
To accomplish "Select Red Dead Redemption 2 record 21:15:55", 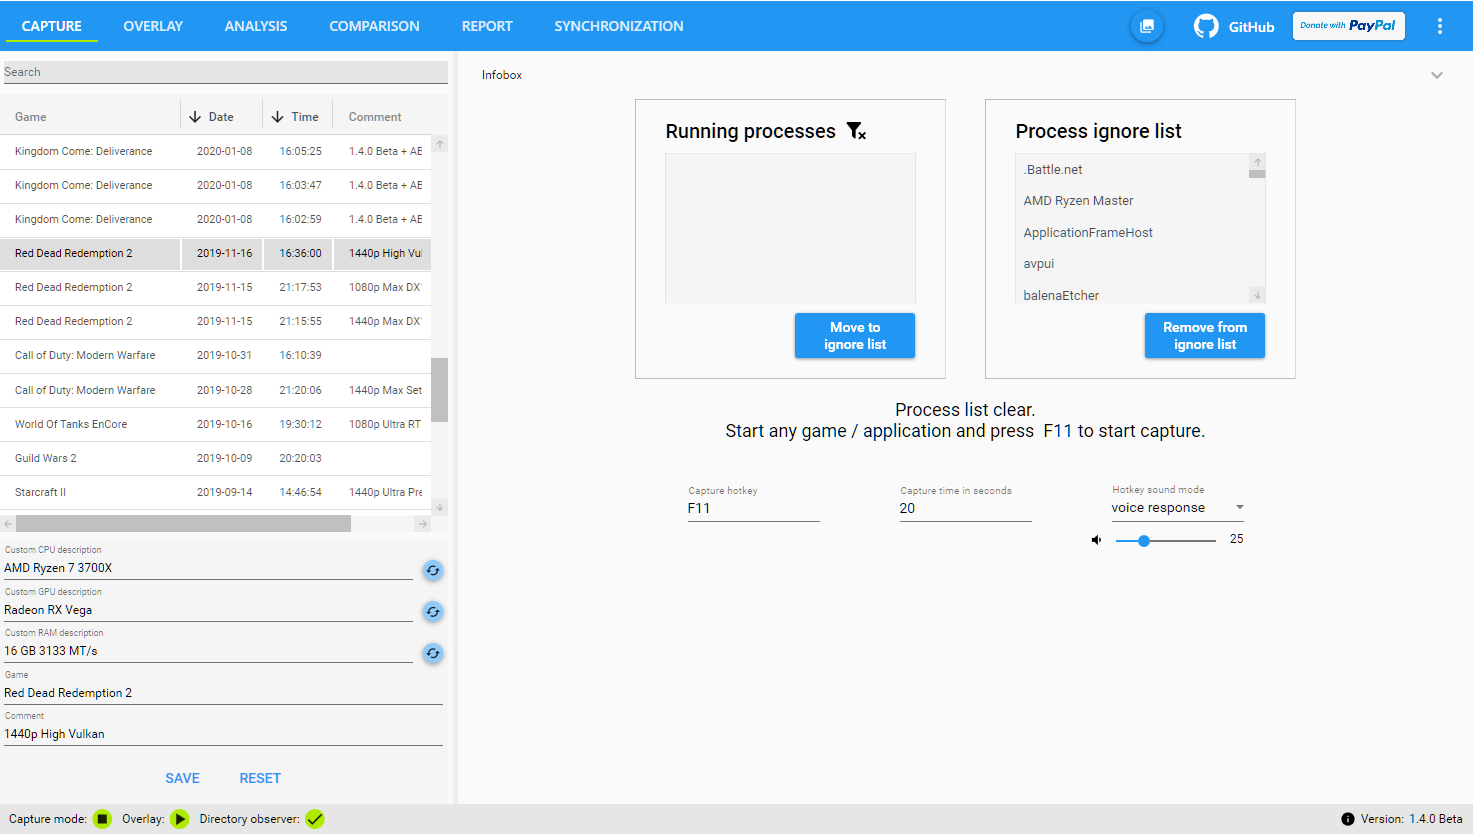I will 215,322.
